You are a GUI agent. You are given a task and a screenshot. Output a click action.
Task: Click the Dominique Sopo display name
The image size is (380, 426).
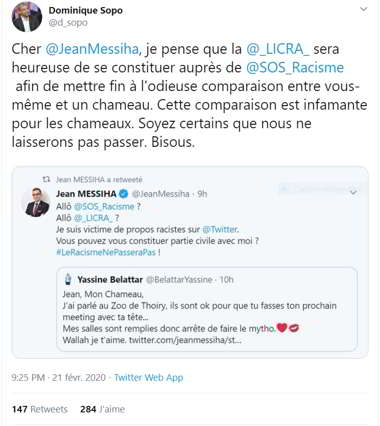(x=86, y=10)
